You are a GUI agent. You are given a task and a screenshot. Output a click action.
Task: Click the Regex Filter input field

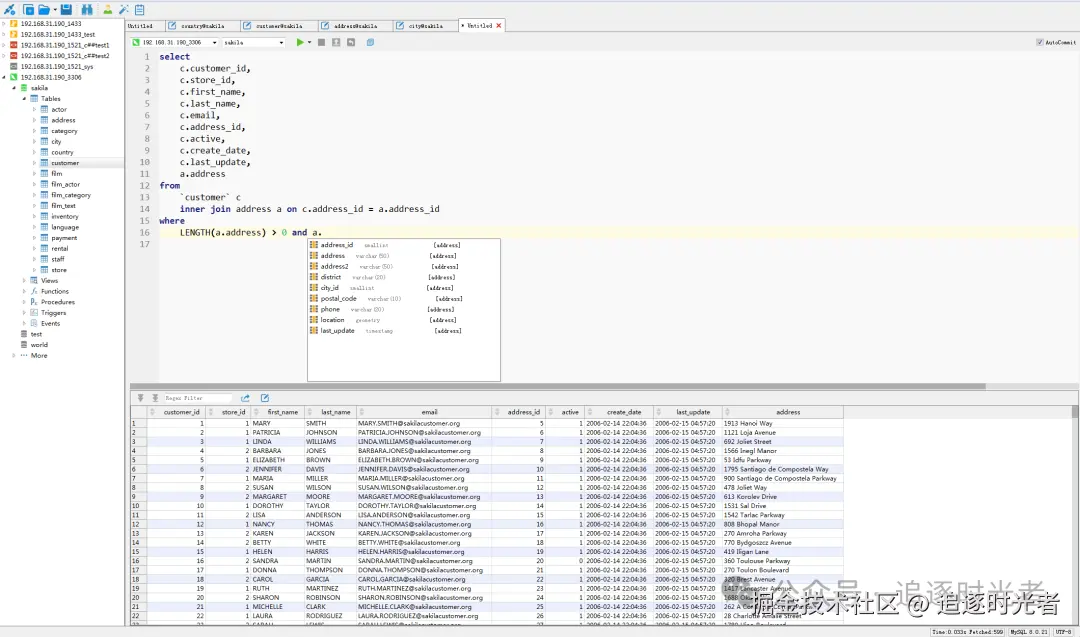198,398
